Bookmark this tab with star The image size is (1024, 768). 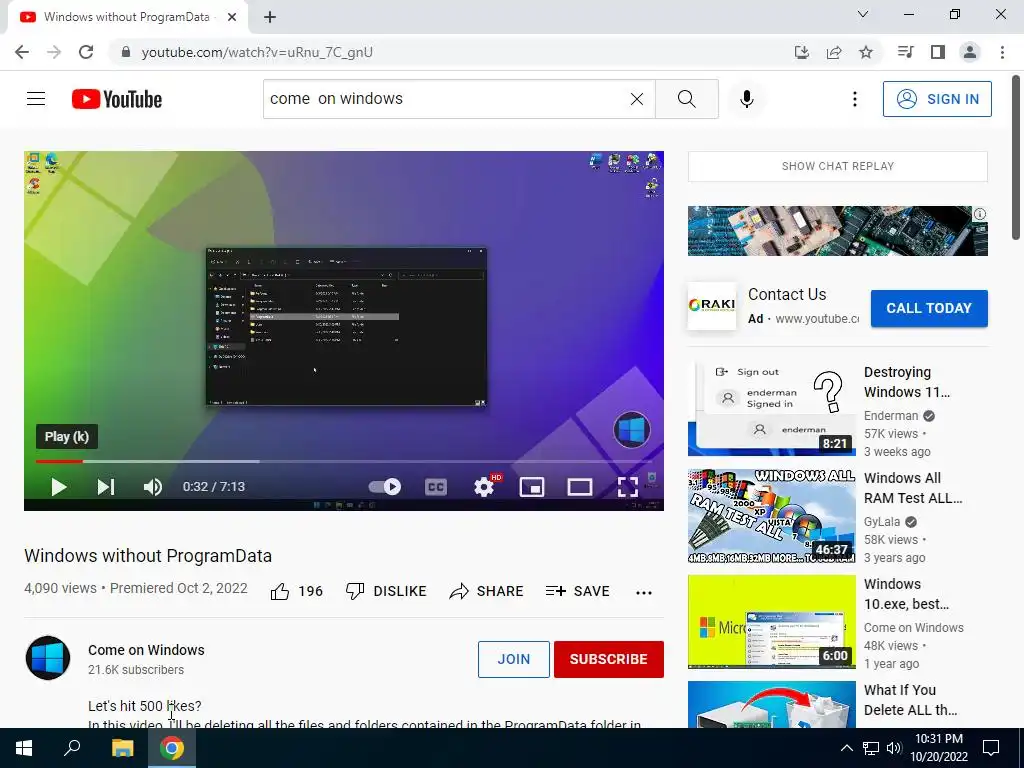866,52
